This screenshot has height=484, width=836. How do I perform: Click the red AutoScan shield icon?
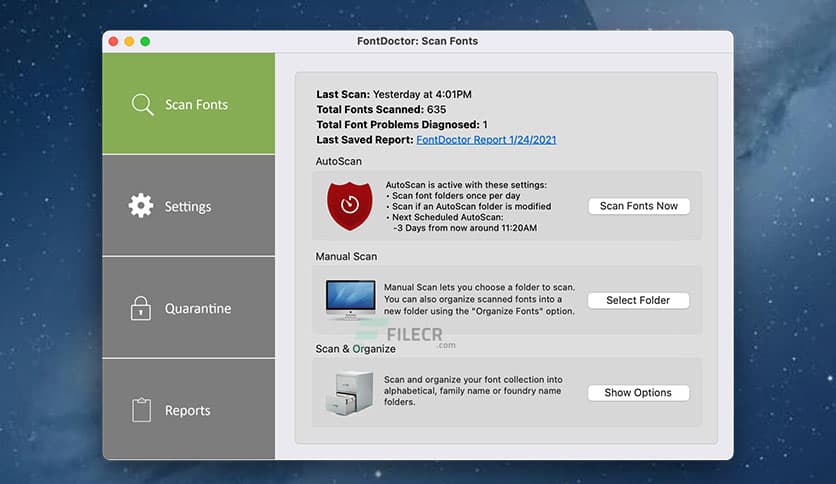click(x=350, y=206)
